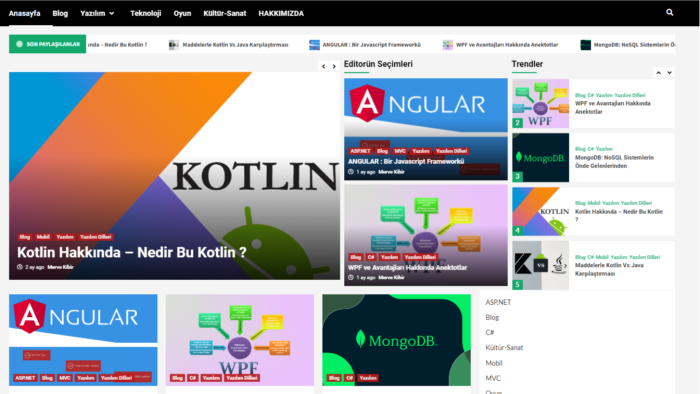Click ASP.NET tag on Angular editor card
Viewport: 700px width, 394px height.
(360, 151)
